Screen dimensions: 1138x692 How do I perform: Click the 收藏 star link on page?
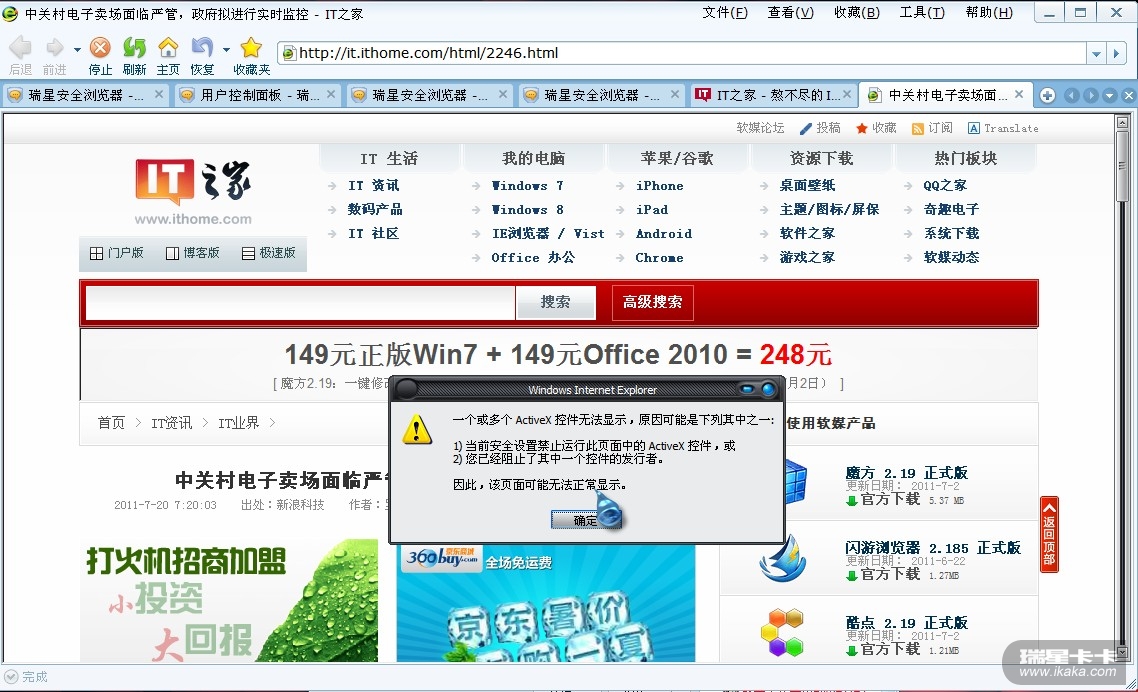(x=876, y=128)
